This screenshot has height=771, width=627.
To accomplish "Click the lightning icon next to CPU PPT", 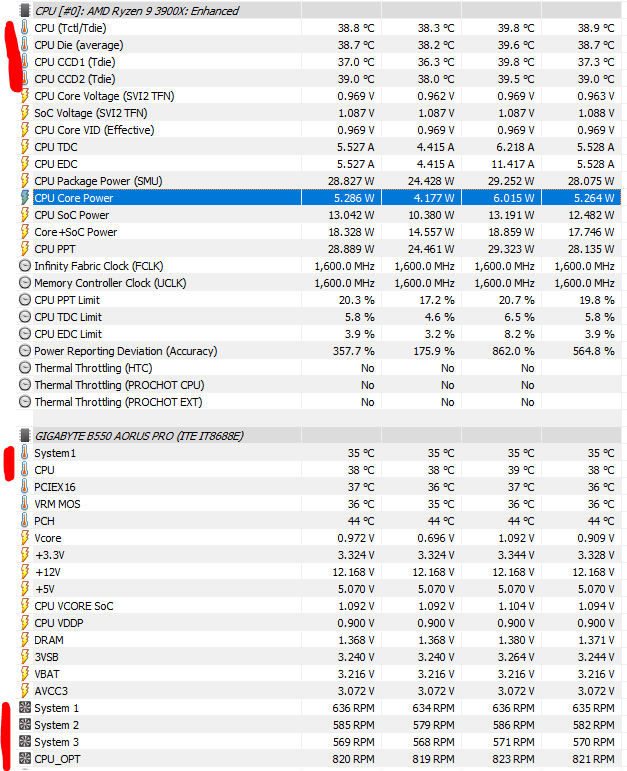I will [25, 249].
